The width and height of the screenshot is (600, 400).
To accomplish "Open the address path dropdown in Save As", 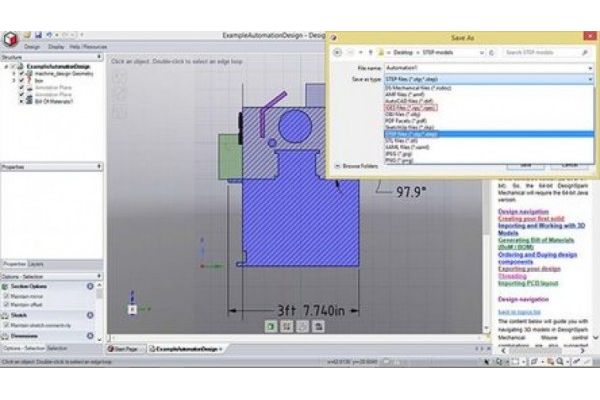I will click(x=482, y=53).
